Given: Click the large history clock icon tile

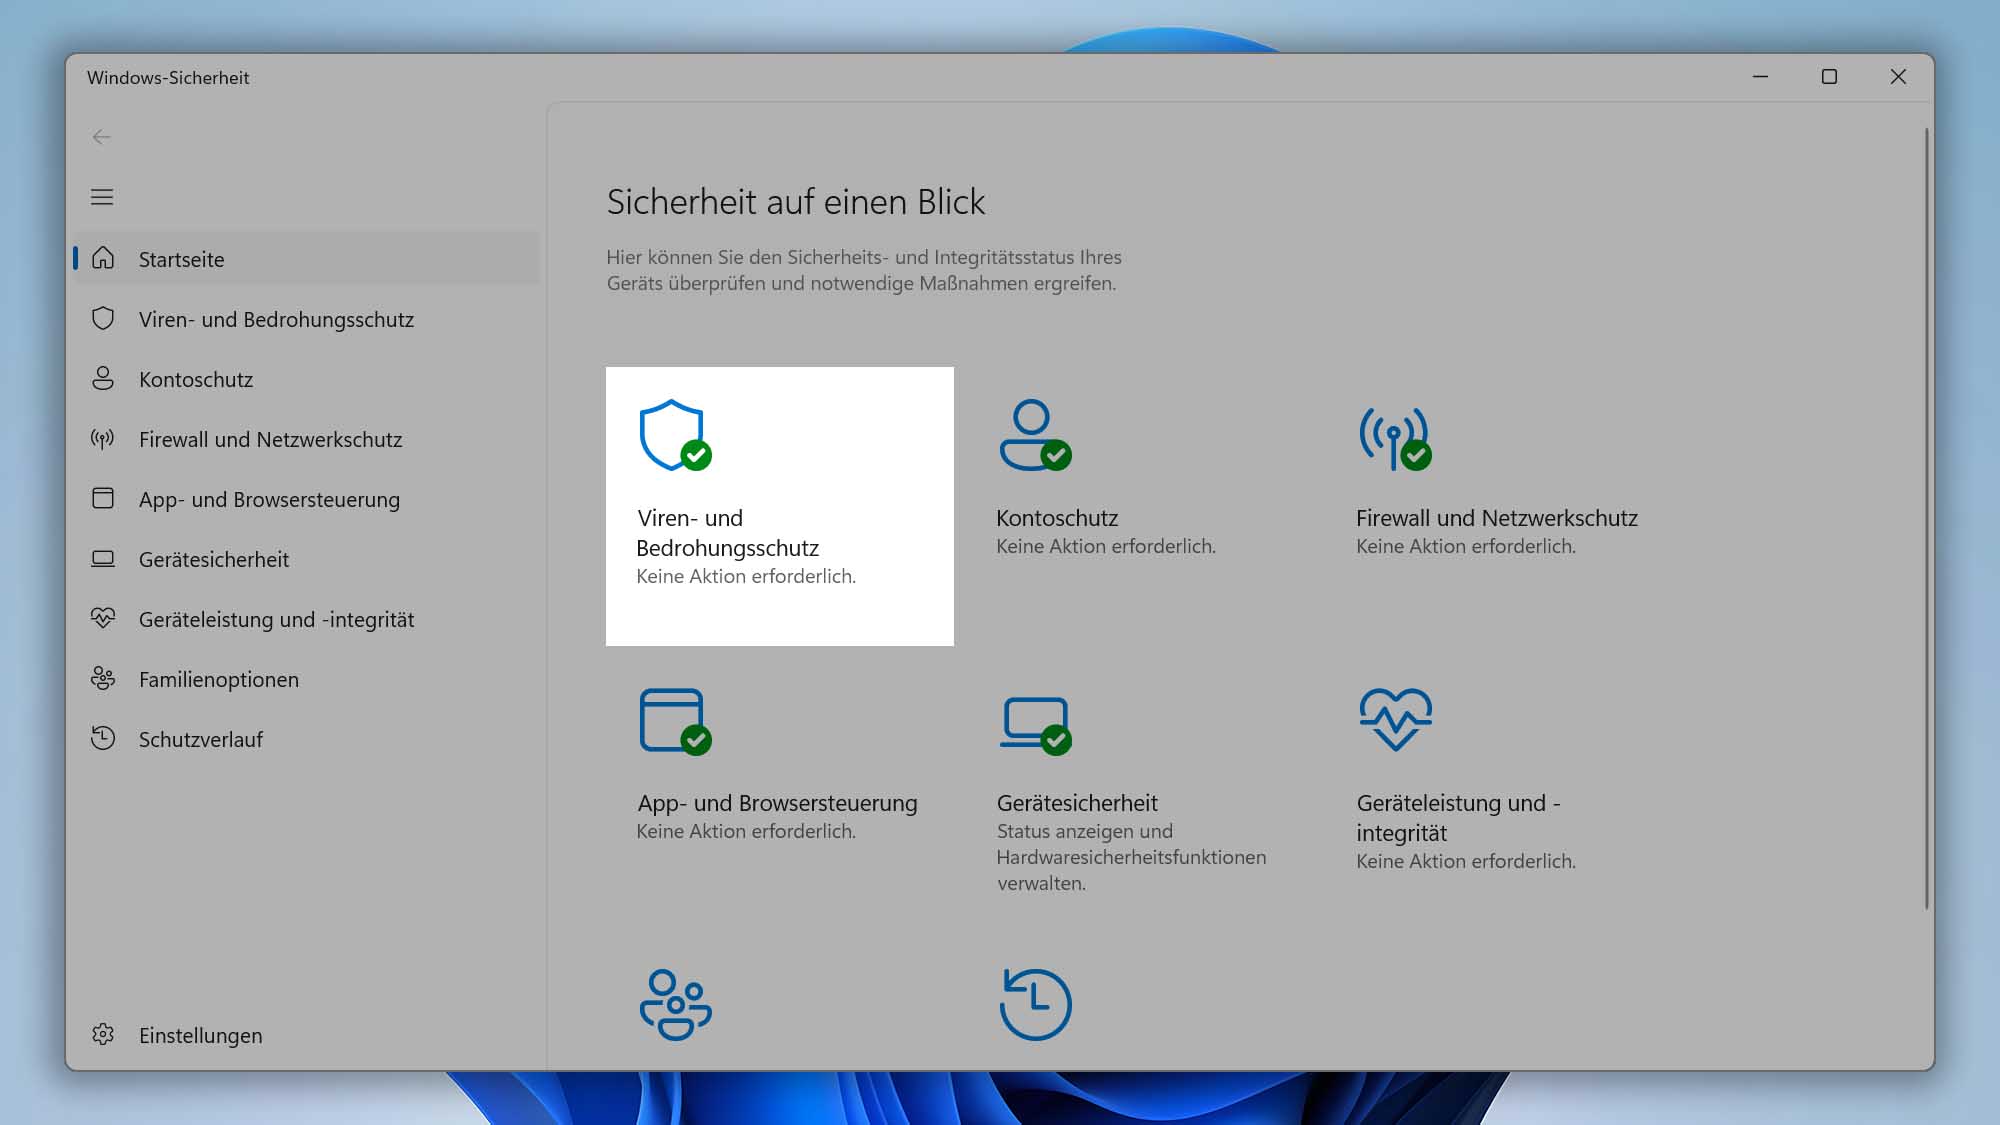Looking at the screenshot, I should (x=1035, y=1004).
